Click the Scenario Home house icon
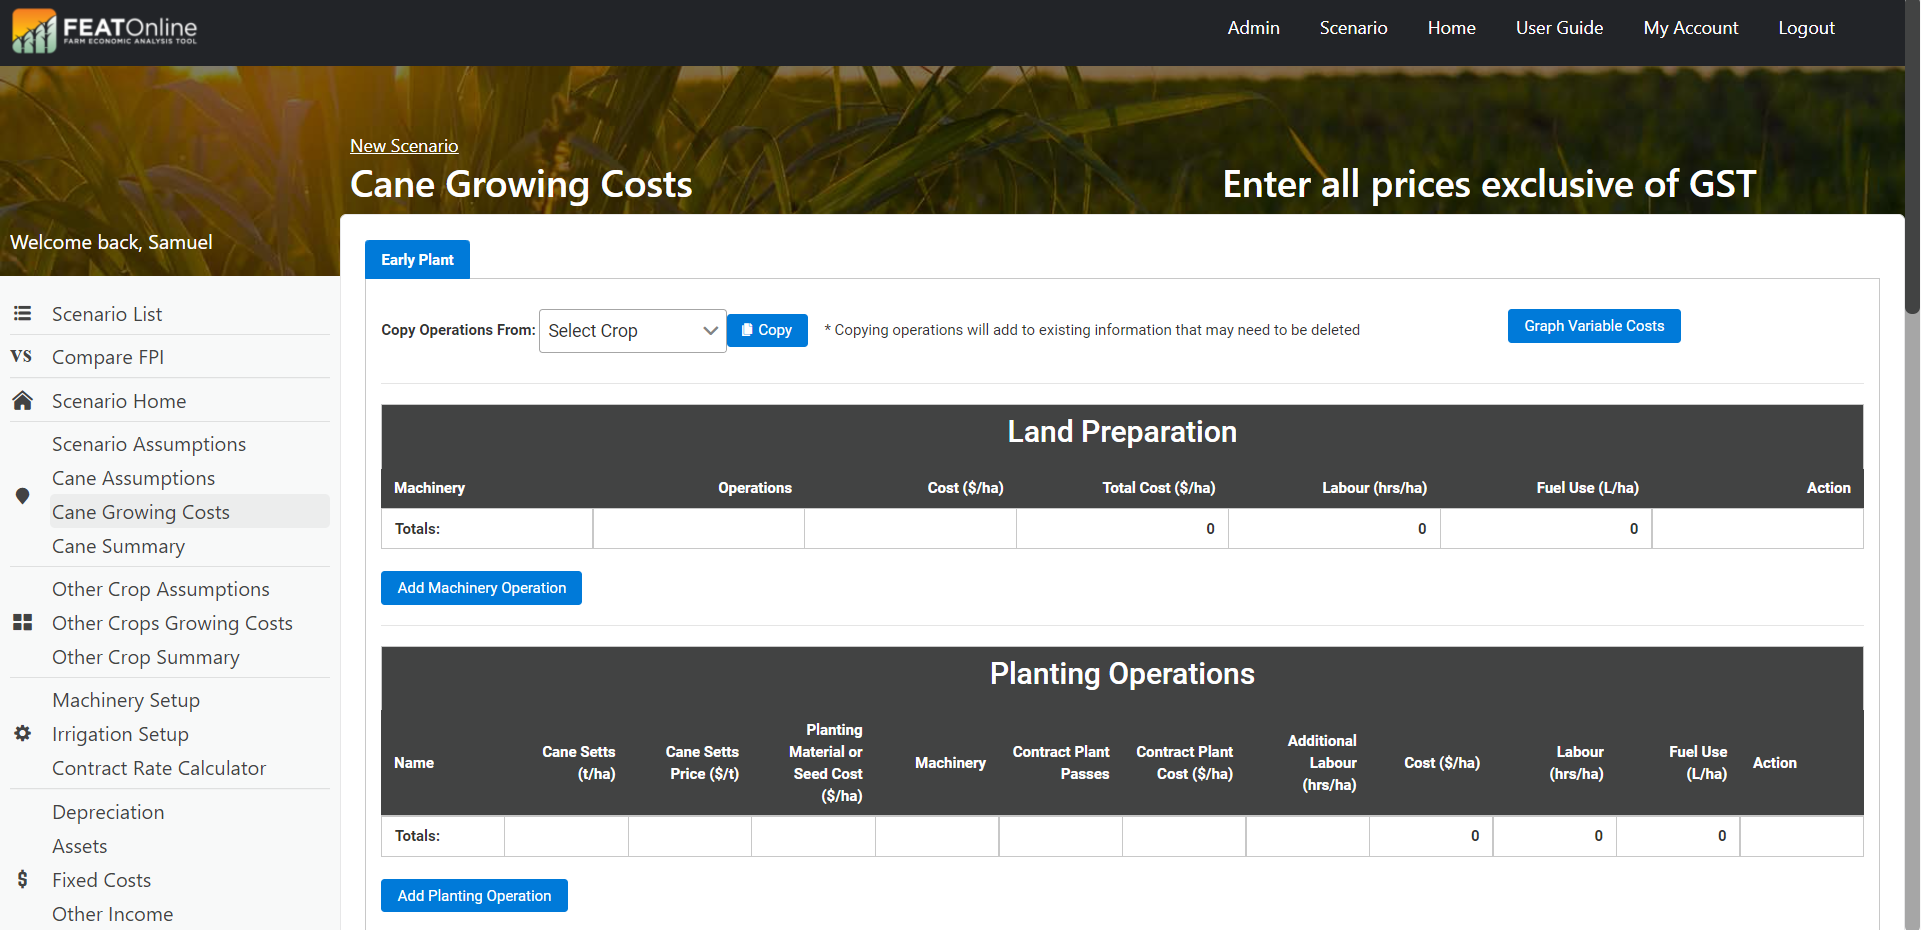The image size is (1921, 930). pyautogui.click(x=22, y=401)
